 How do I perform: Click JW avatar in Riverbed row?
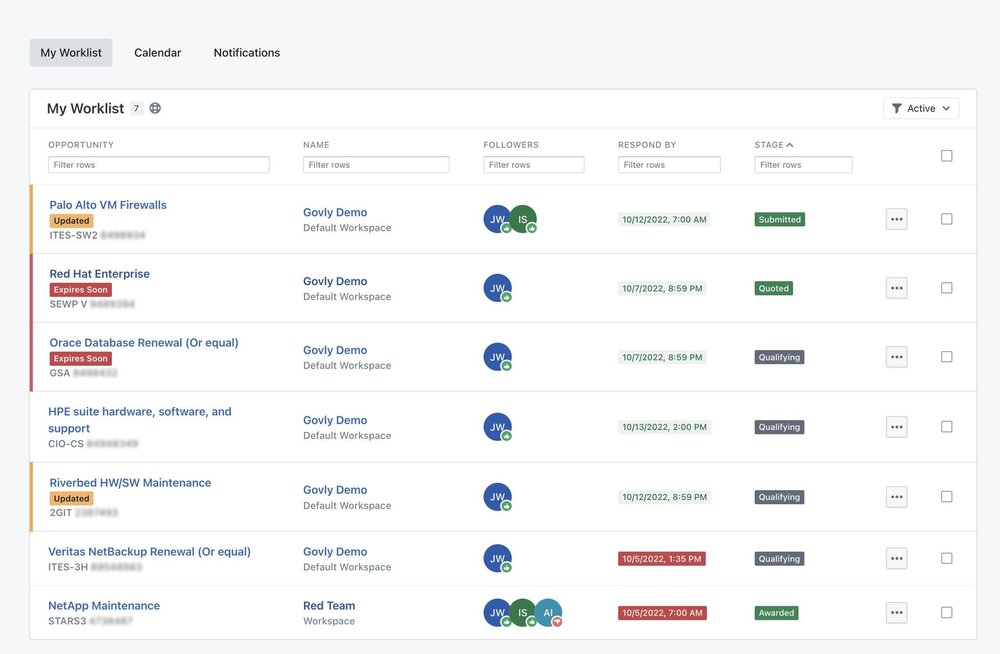497,496
